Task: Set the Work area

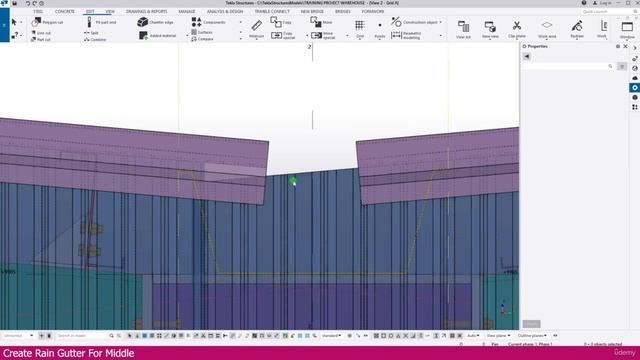Action: tap(547, 29)
